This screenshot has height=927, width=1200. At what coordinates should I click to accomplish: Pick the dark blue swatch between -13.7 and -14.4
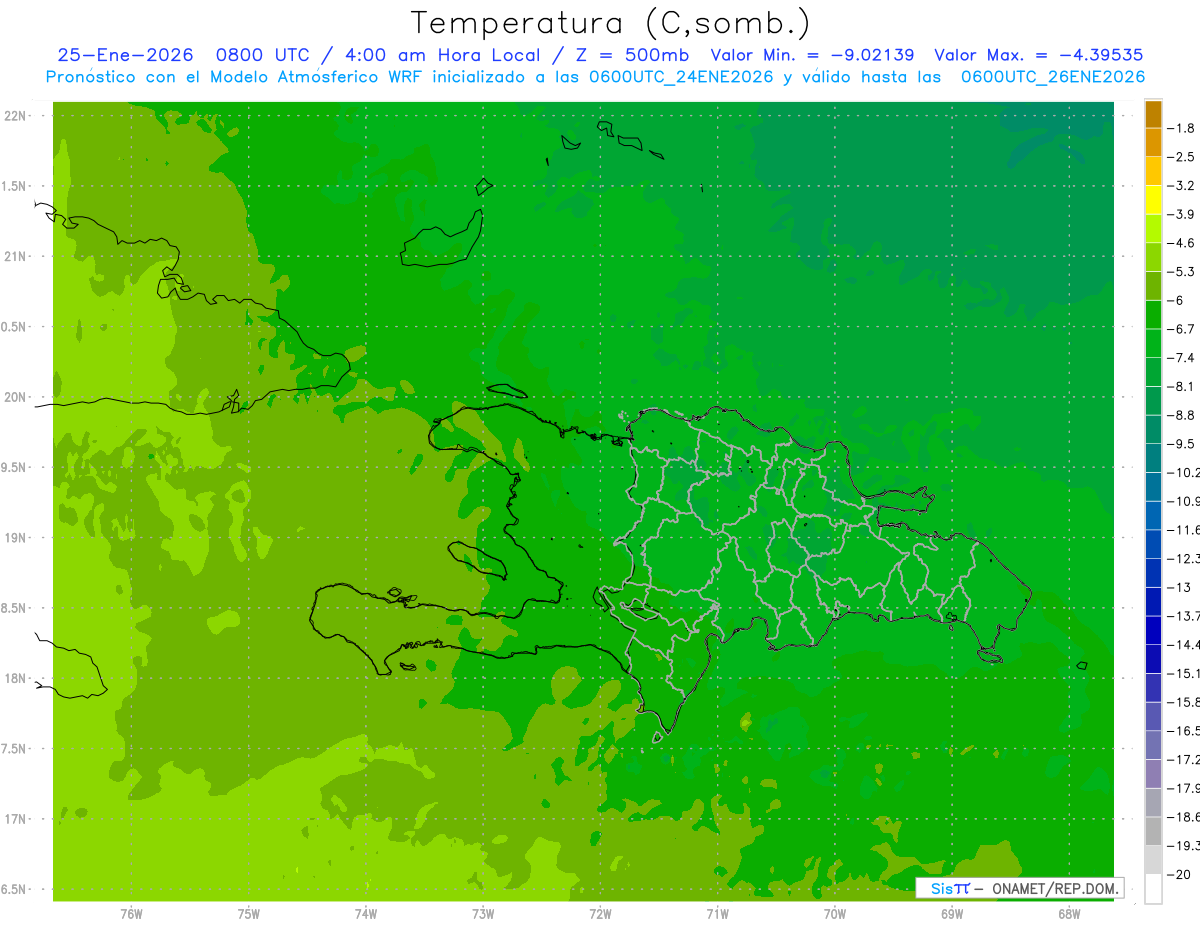[x=1153, y=631]
